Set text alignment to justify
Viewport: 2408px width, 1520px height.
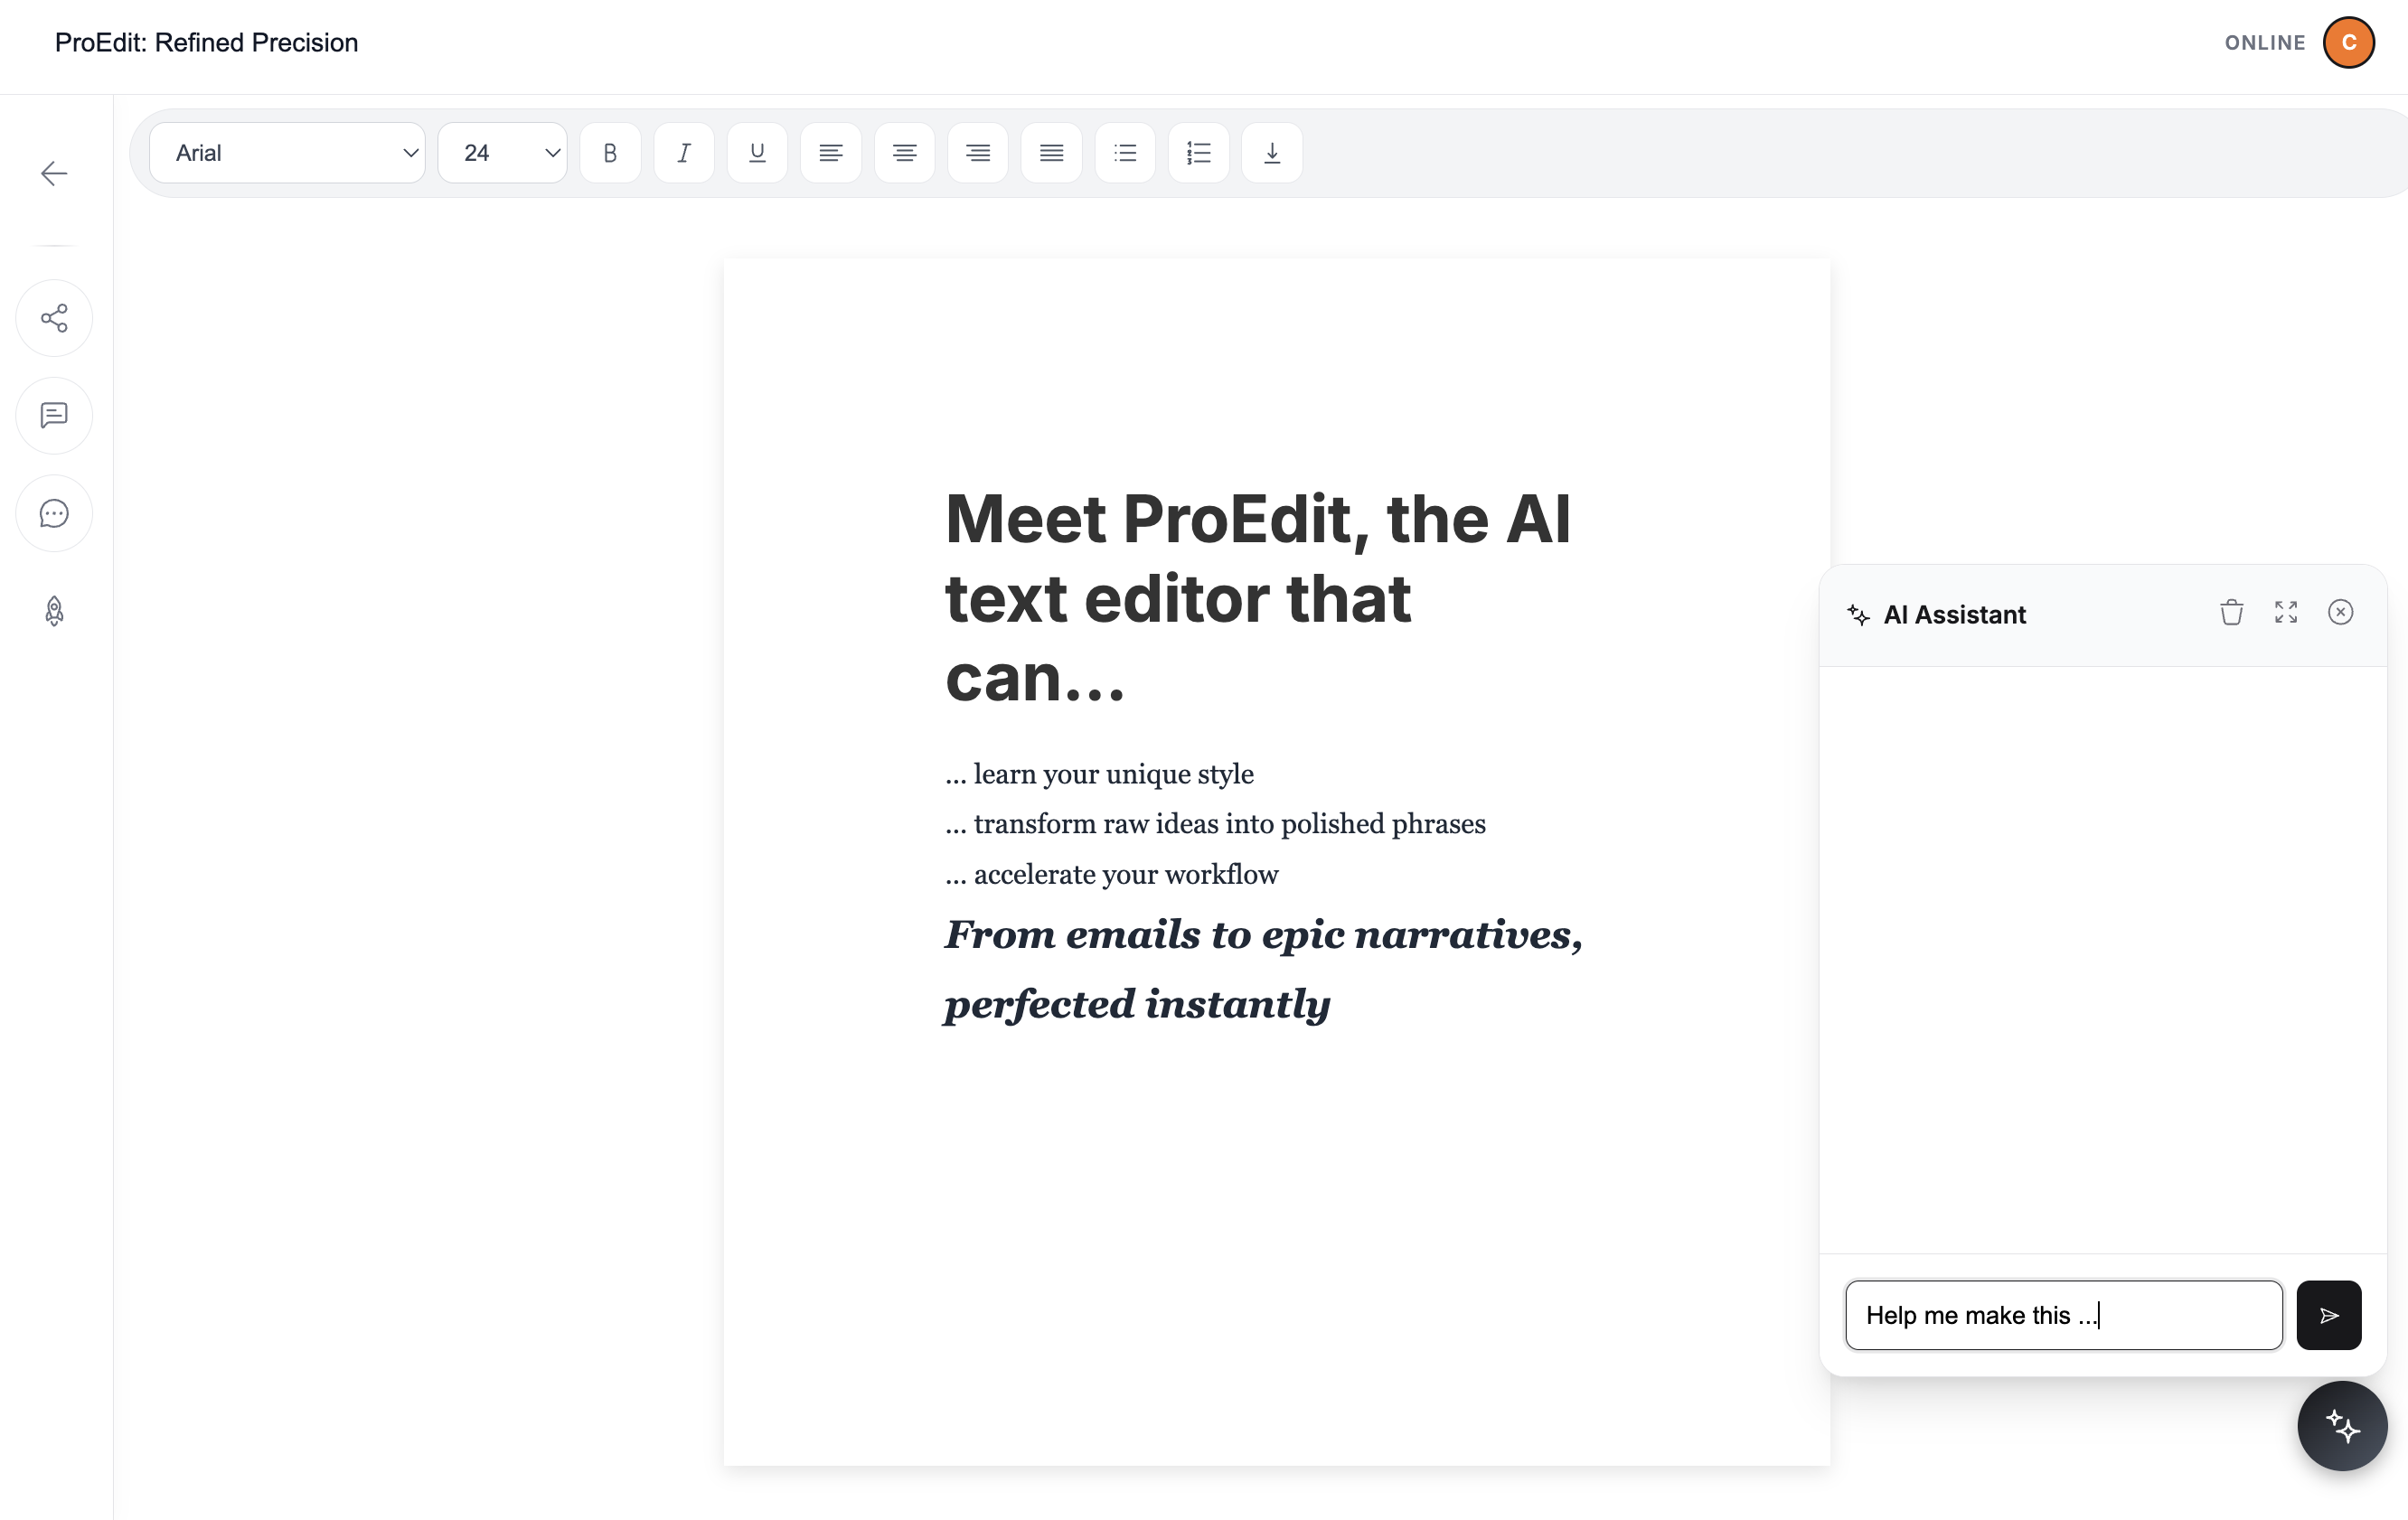pyautogui.click(x=1051, y=152)
